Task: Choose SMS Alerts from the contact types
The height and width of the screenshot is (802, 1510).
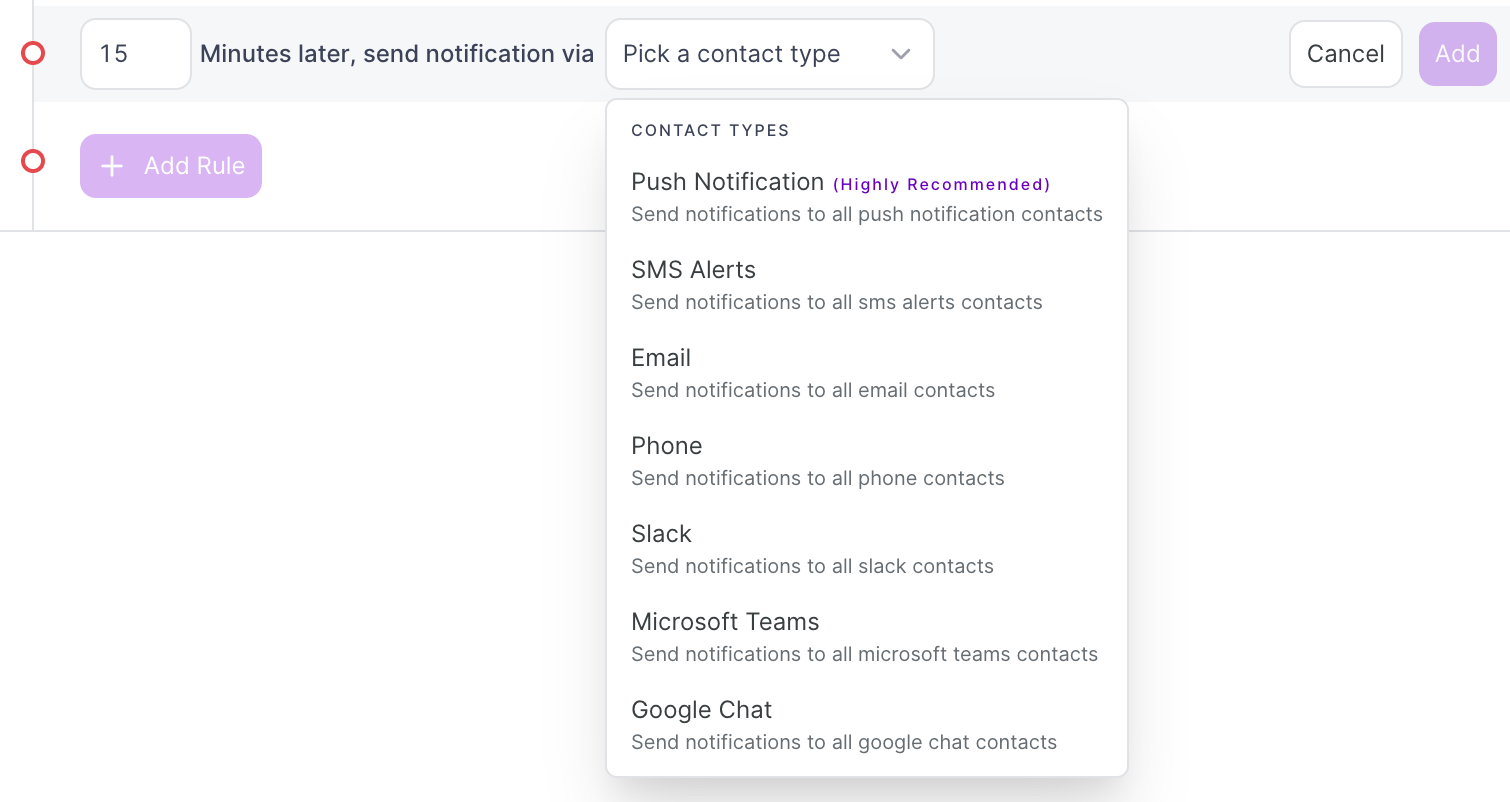Action: pyautogui.click(x=693, y=270)
